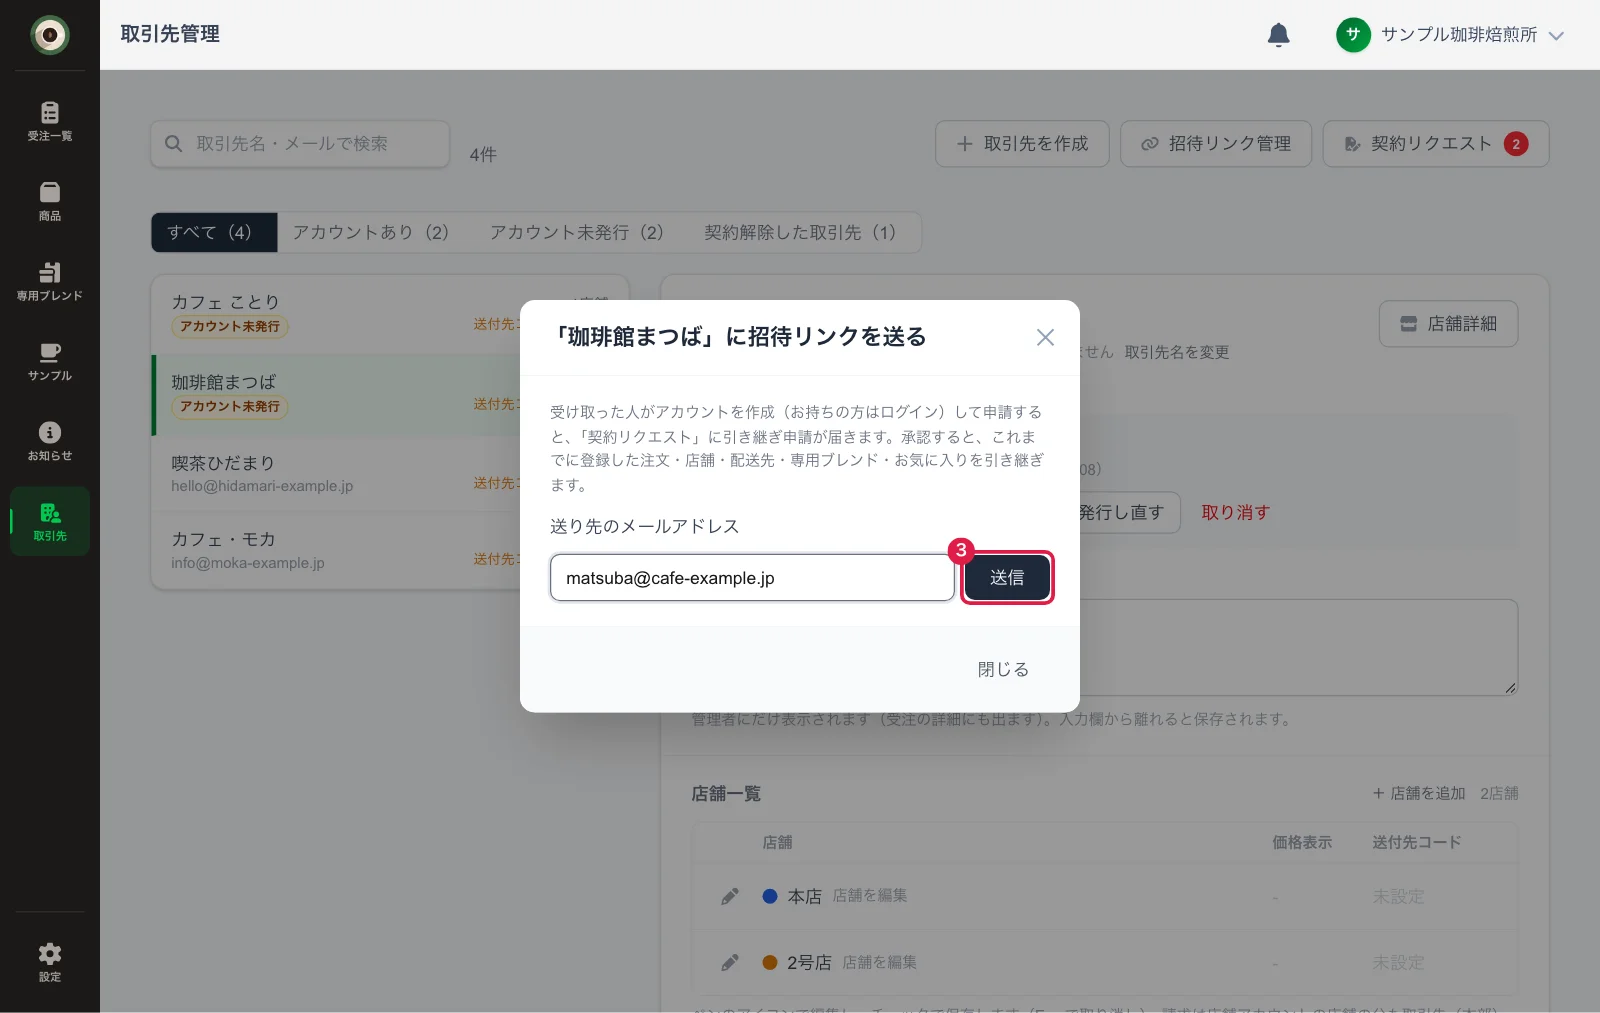
Task: Click 取引先名・メールで検索 search field
Action: tap(300, 144)
